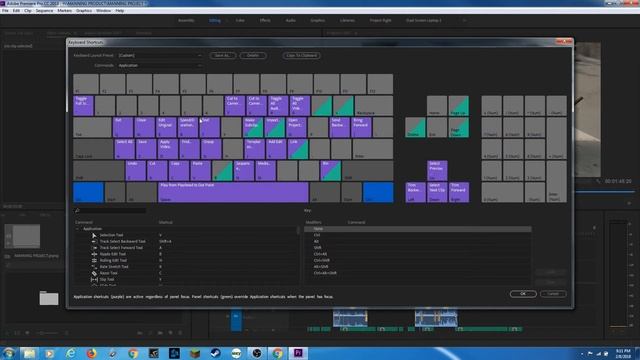Select the Toggle Full Screen key
The image size is (640, 360).
(83, 106)
